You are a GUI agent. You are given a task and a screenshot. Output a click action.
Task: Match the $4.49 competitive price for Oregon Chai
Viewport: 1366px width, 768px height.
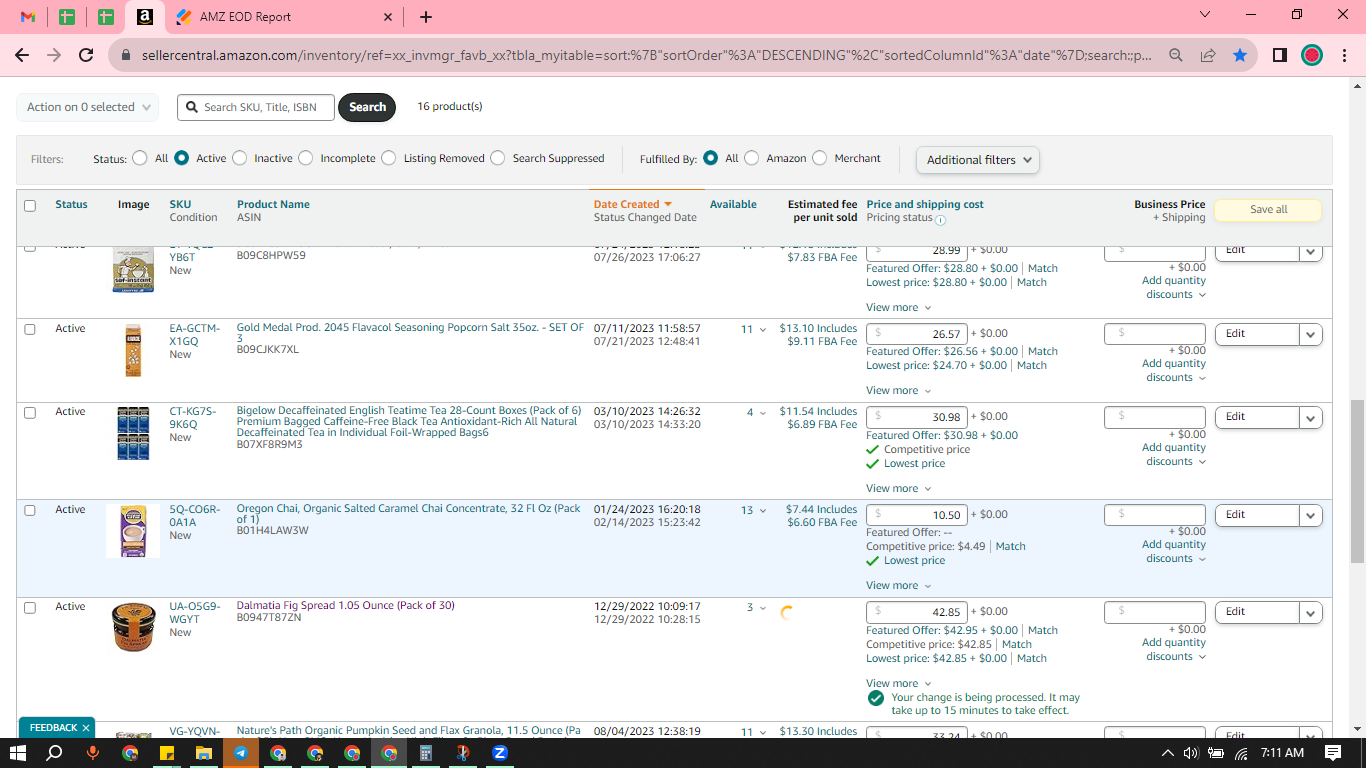[x=1010, y=547]
